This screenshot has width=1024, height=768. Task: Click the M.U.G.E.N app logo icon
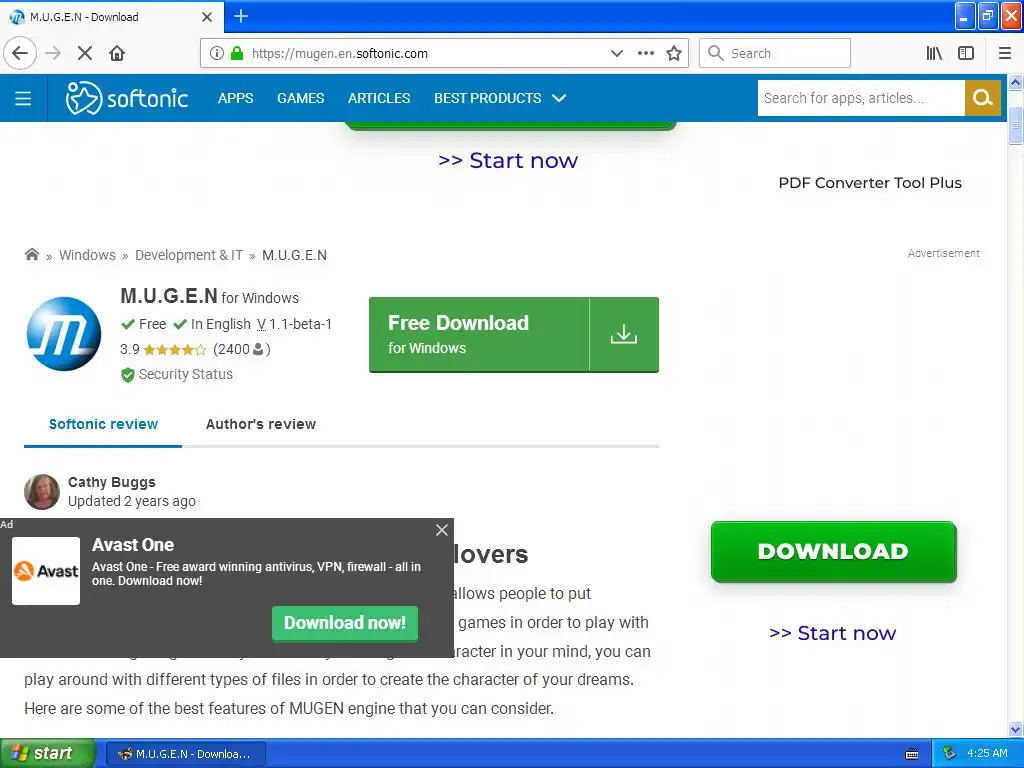[64, 334]
